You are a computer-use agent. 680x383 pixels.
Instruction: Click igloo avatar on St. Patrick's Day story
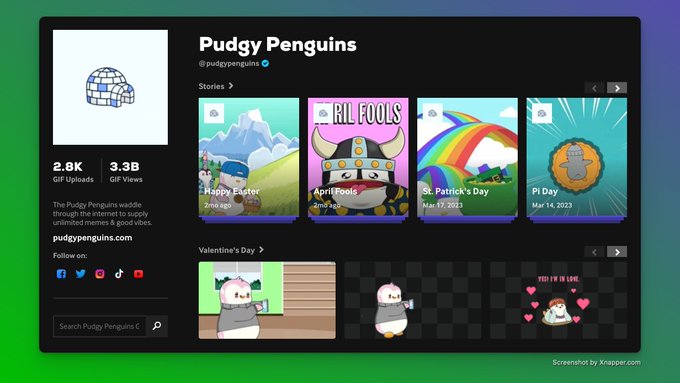(432, 113)
